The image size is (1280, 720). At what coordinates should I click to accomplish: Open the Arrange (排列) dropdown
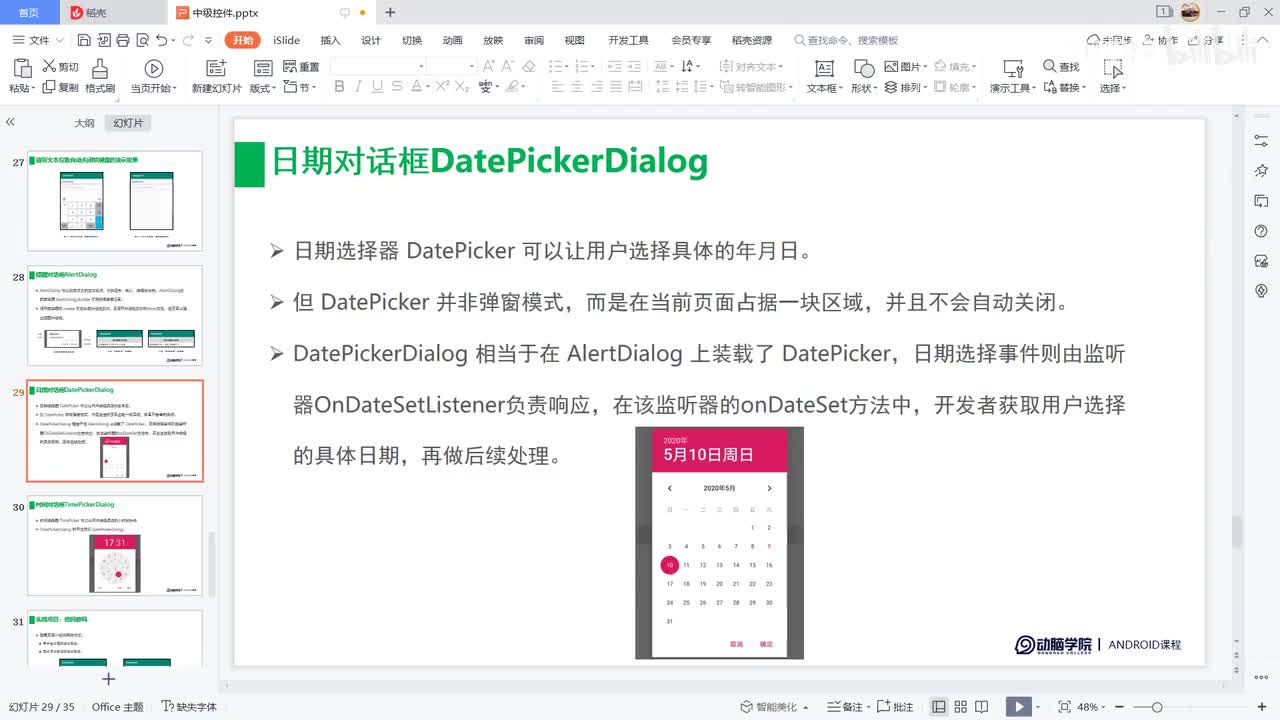[906, 87]
